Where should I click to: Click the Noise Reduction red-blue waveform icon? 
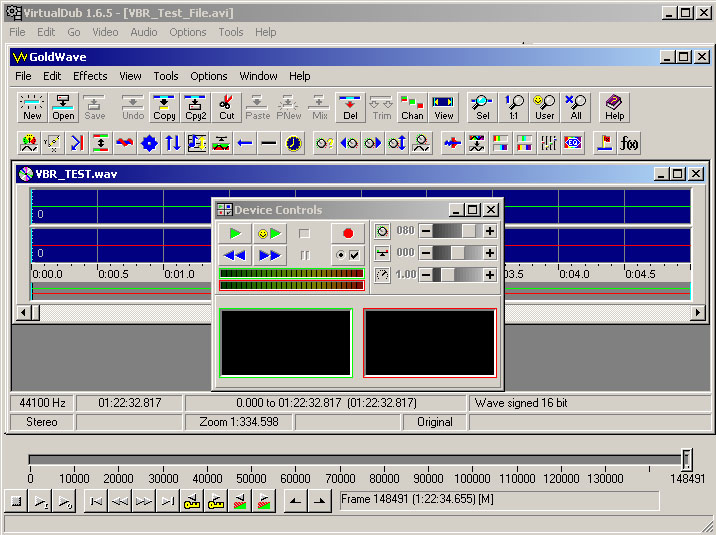pyautogui.click(x=453, y=143)
